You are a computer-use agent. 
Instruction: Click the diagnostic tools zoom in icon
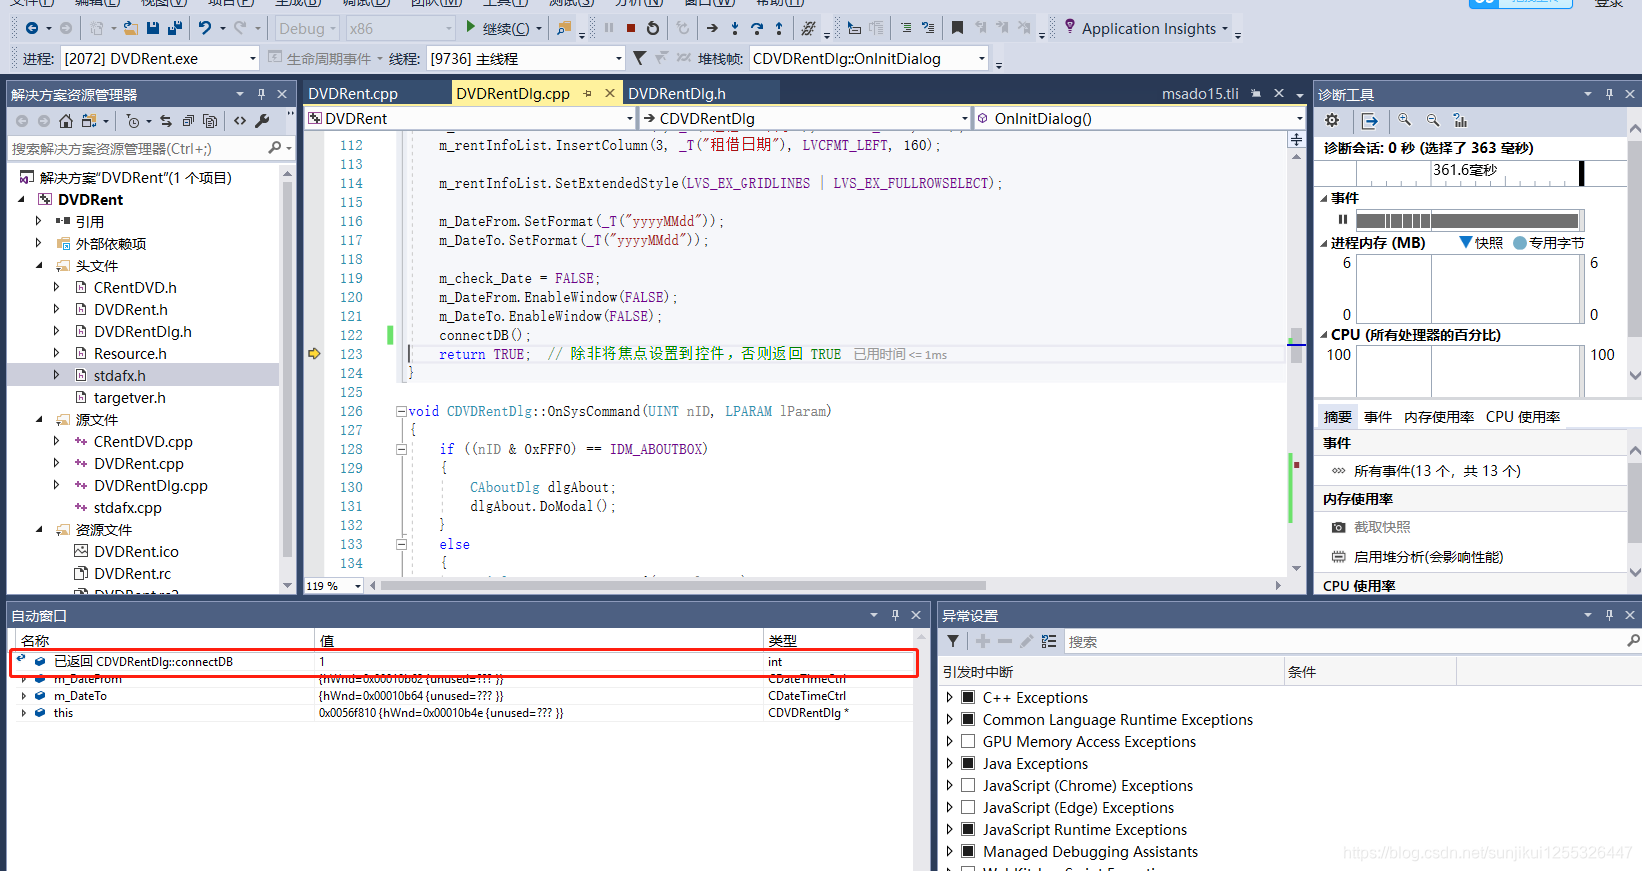coord(1405,120)
